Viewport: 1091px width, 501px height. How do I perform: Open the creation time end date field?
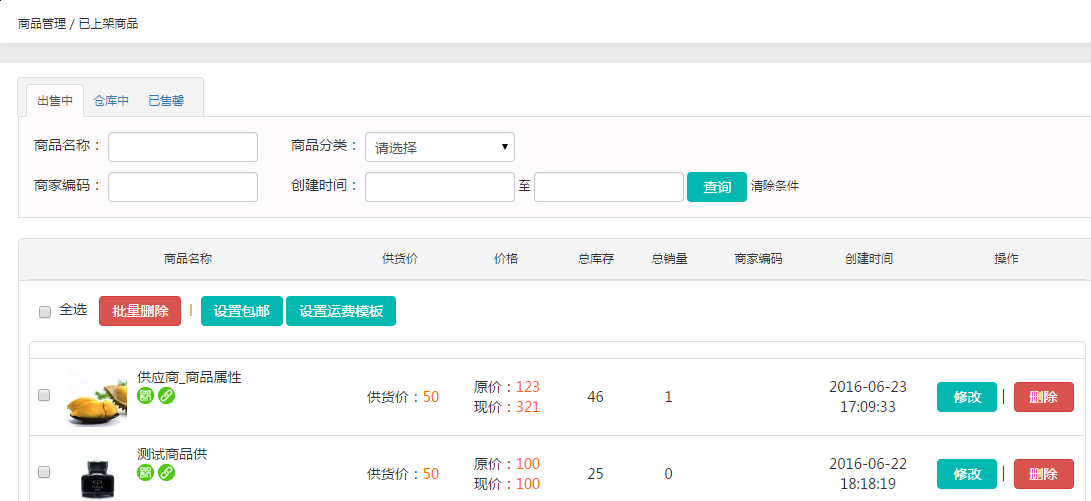pyautogui.click(x=608, y=187)
